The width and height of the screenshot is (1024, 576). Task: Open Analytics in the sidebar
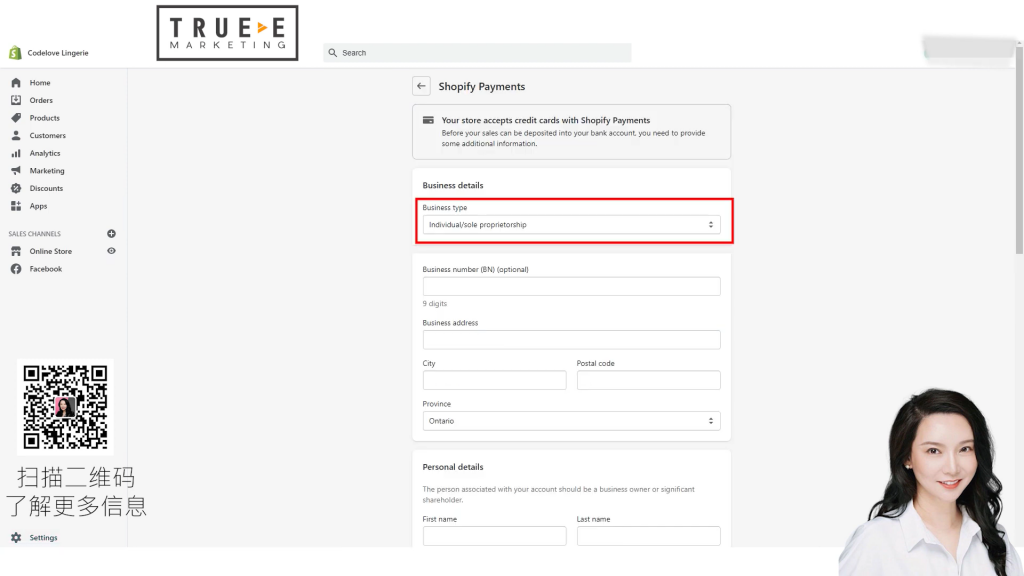45,153
